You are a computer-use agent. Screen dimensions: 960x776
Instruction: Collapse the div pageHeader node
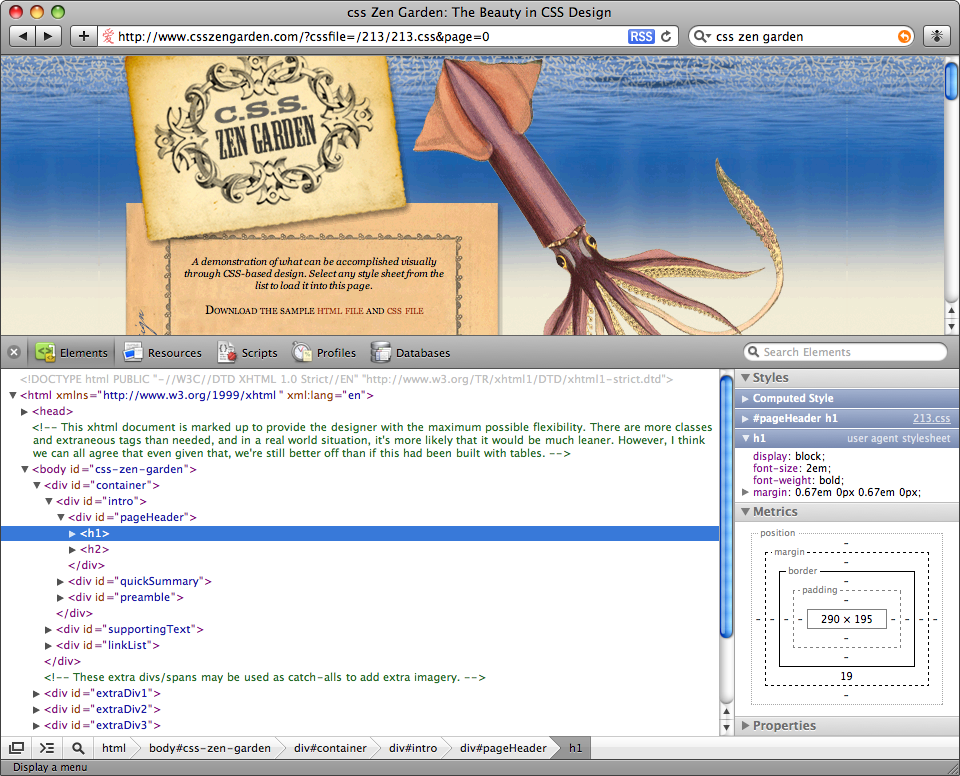61,517
